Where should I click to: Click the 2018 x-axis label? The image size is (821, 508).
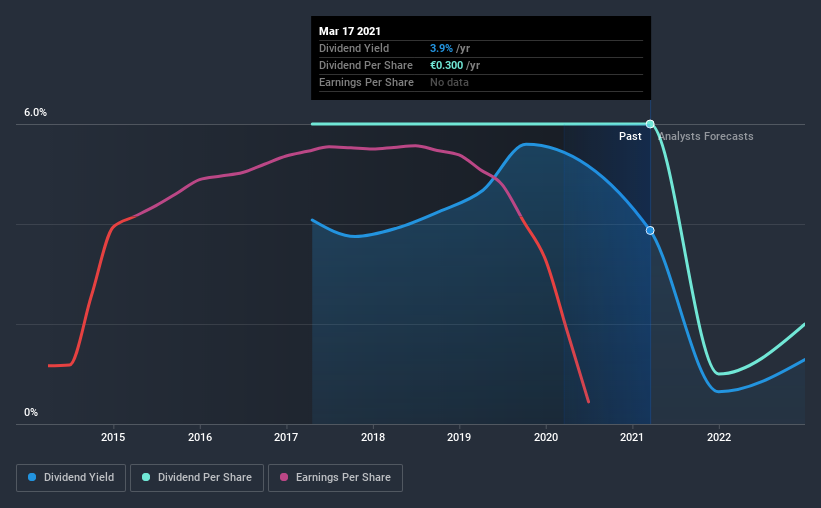tap(373, 437)
